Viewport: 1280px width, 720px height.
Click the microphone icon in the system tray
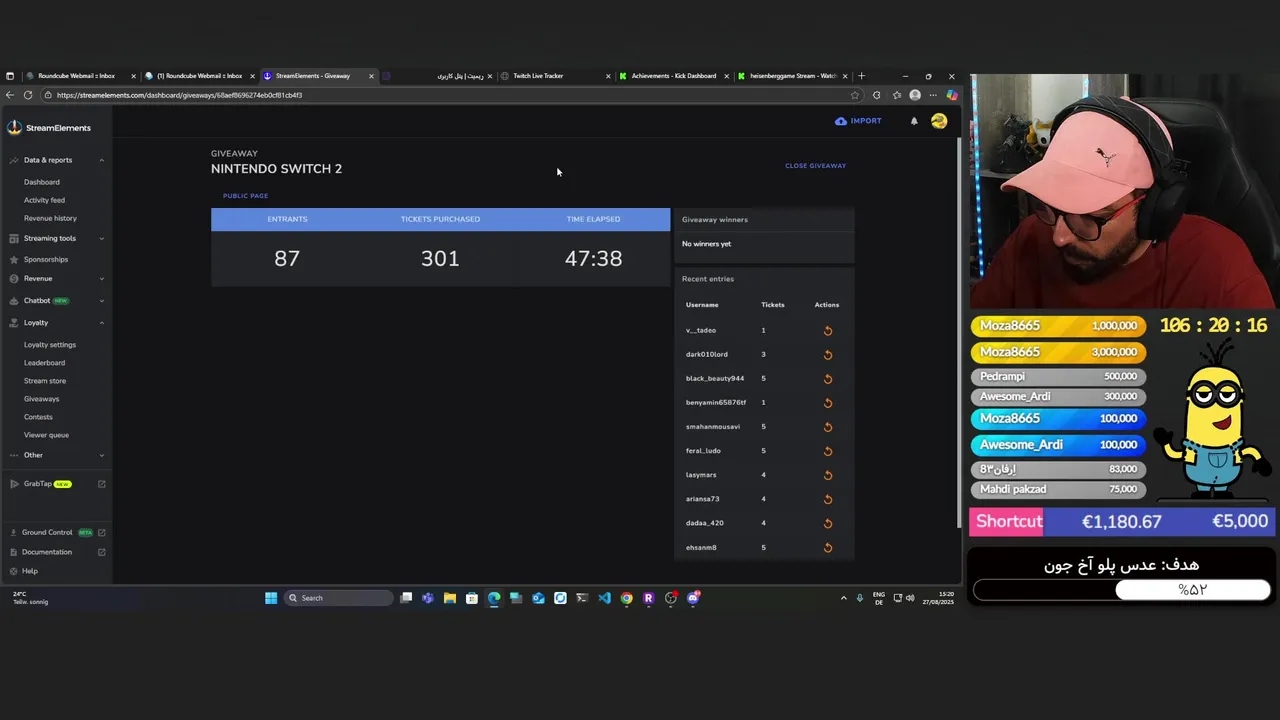[x=860, y=598]
